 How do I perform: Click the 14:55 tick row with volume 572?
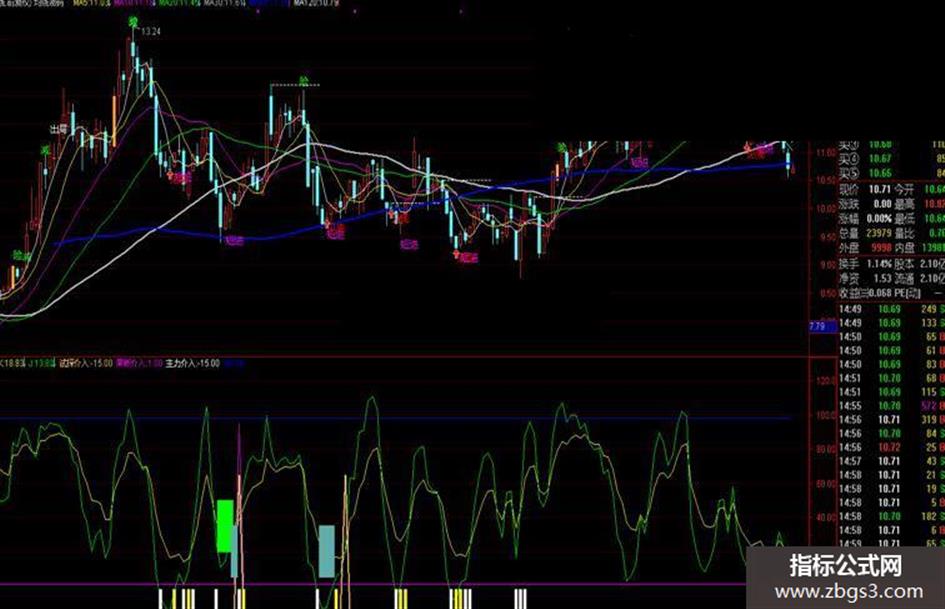[x=892, y=406]
